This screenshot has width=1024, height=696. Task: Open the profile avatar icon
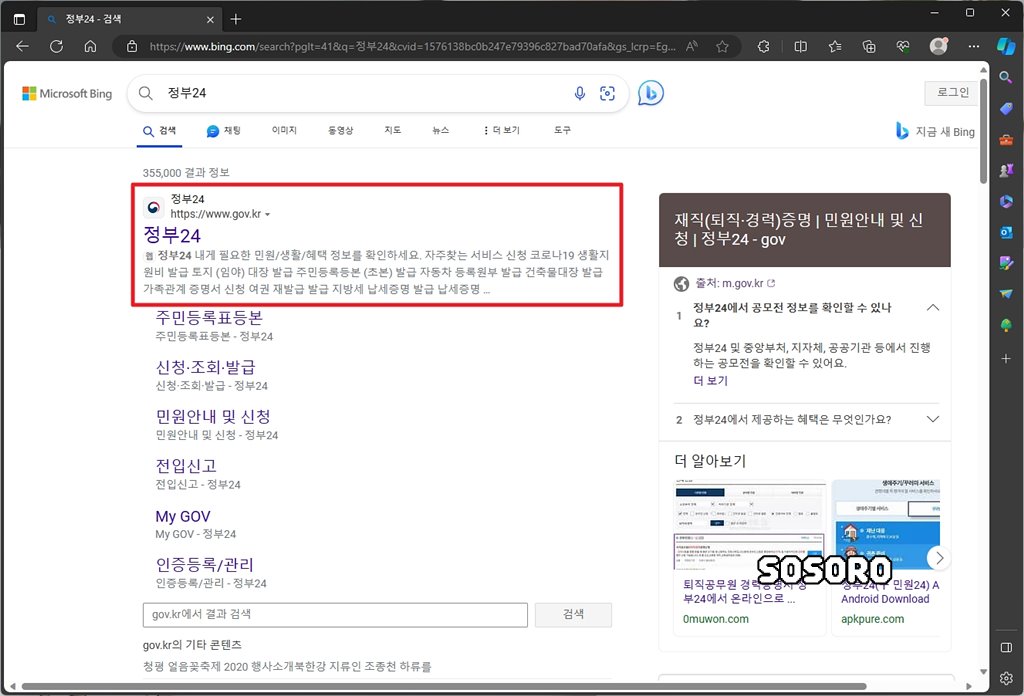coord(938,46)
